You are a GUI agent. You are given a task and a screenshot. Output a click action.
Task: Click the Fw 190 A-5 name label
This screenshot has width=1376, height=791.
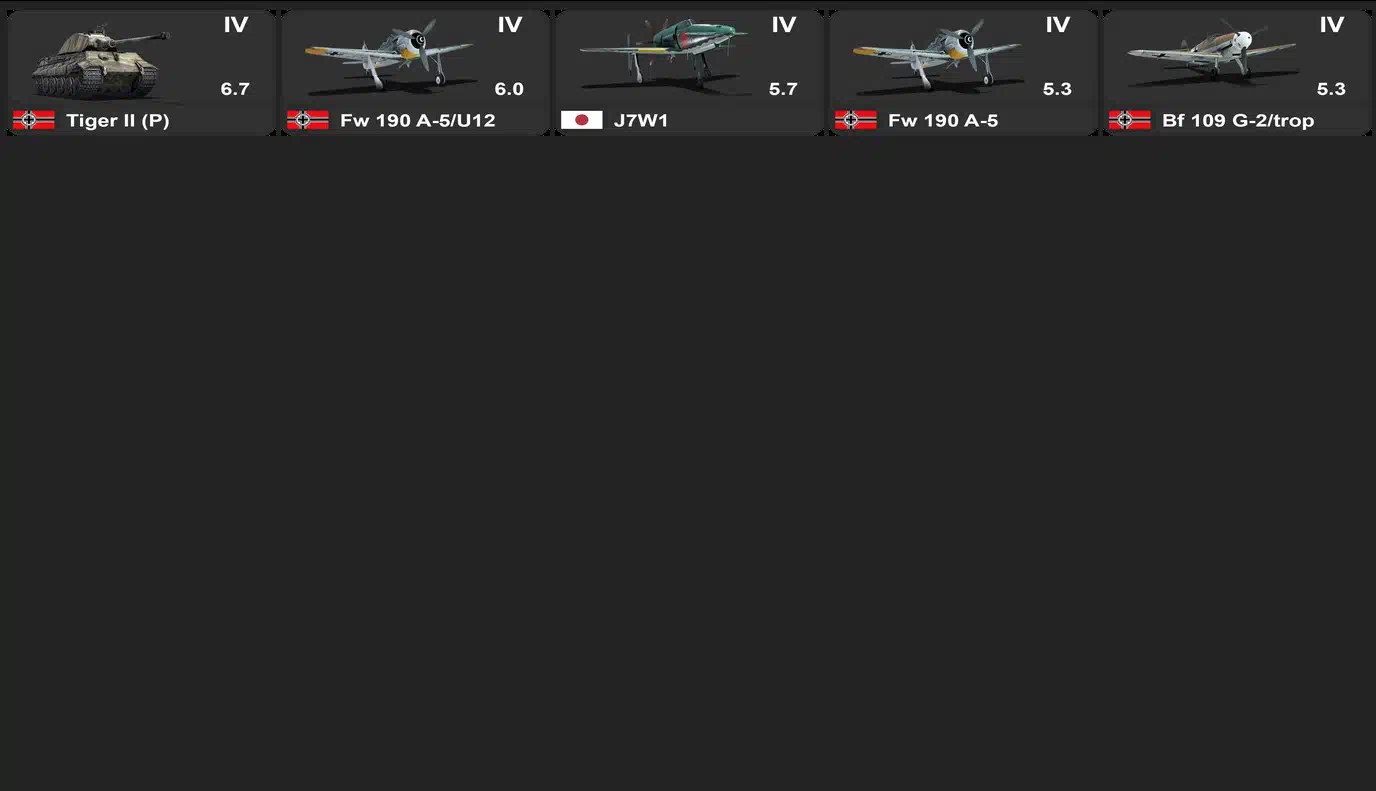tap(943, 121)
